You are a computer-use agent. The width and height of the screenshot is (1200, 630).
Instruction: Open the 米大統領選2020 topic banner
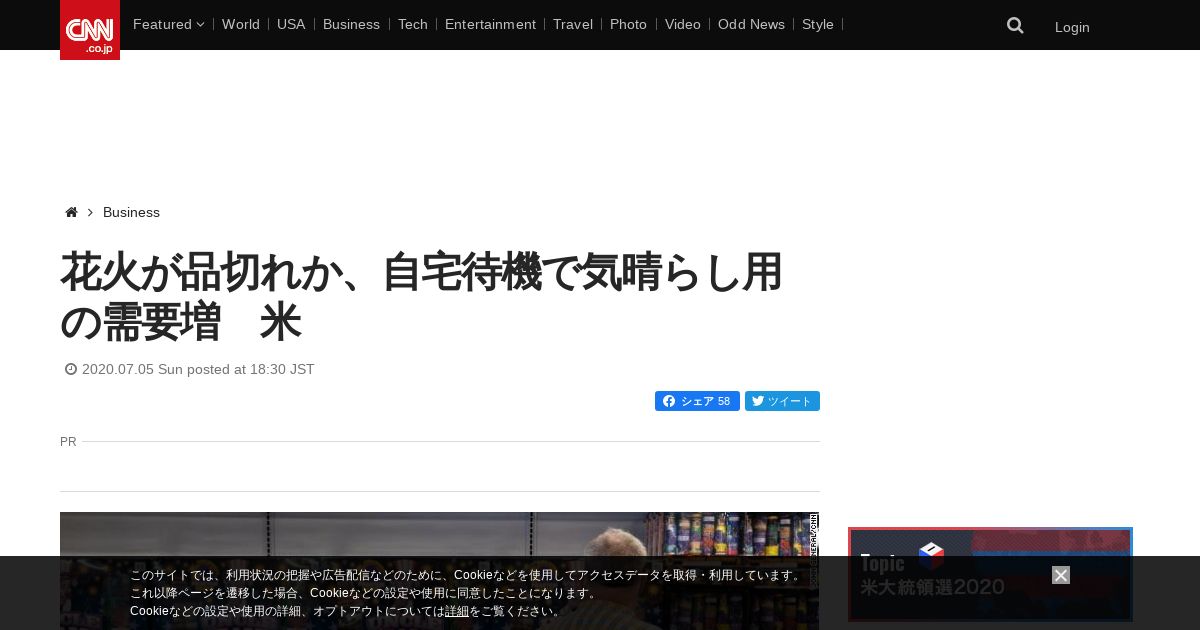(990, 575)
